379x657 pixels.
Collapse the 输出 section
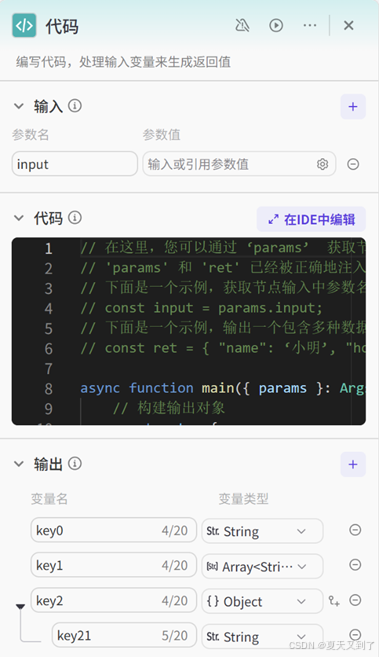[x=19, y=464]
